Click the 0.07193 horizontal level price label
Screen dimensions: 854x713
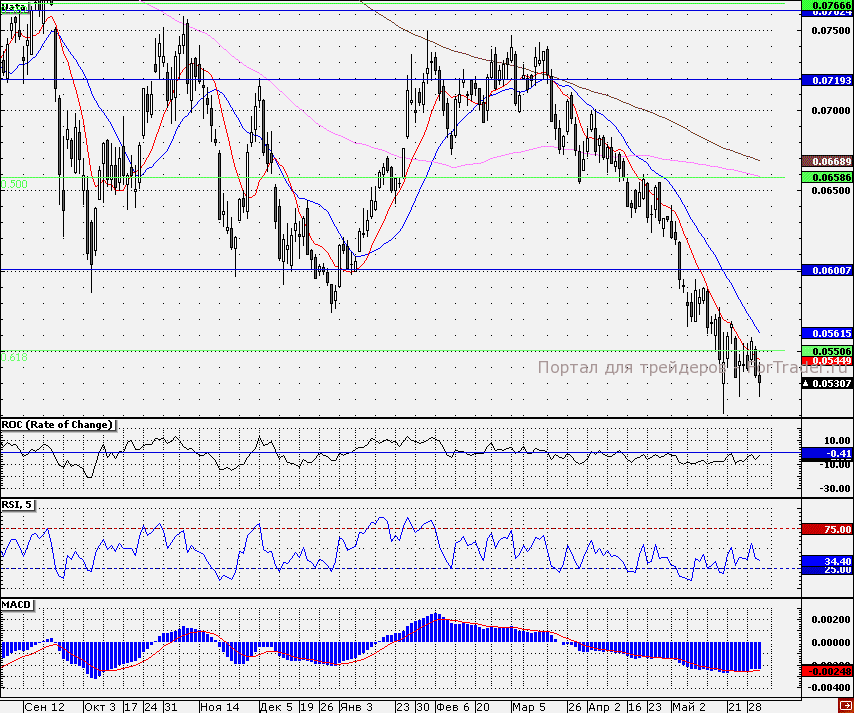tap(827, 78)
